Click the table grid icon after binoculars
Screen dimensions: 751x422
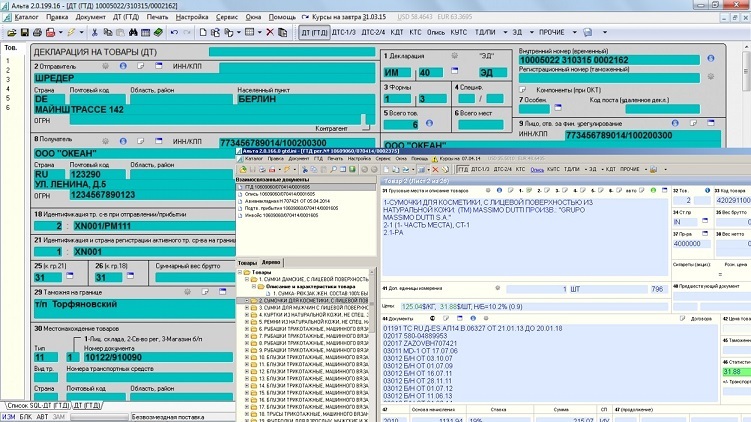point(146,33)
